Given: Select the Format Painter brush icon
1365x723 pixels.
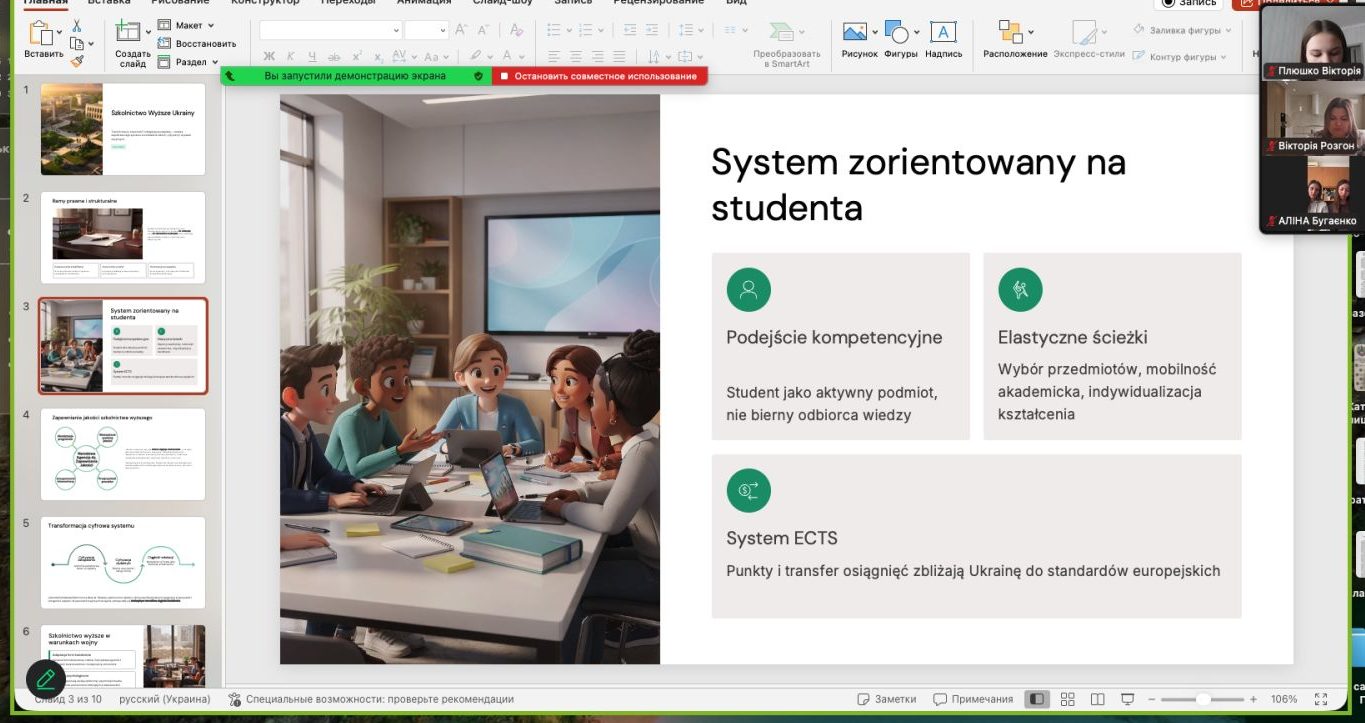Looking at the screenshot, I should [x=77, y=60].
